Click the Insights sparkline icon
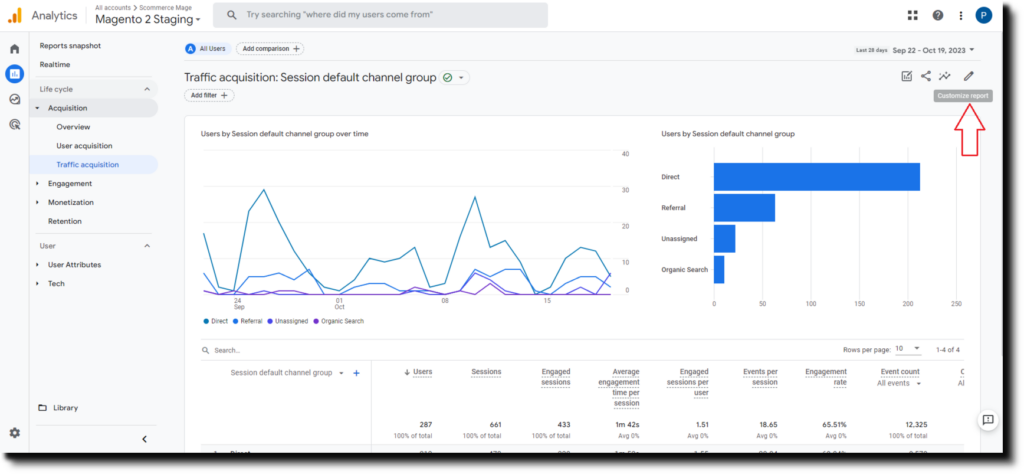 946,76
